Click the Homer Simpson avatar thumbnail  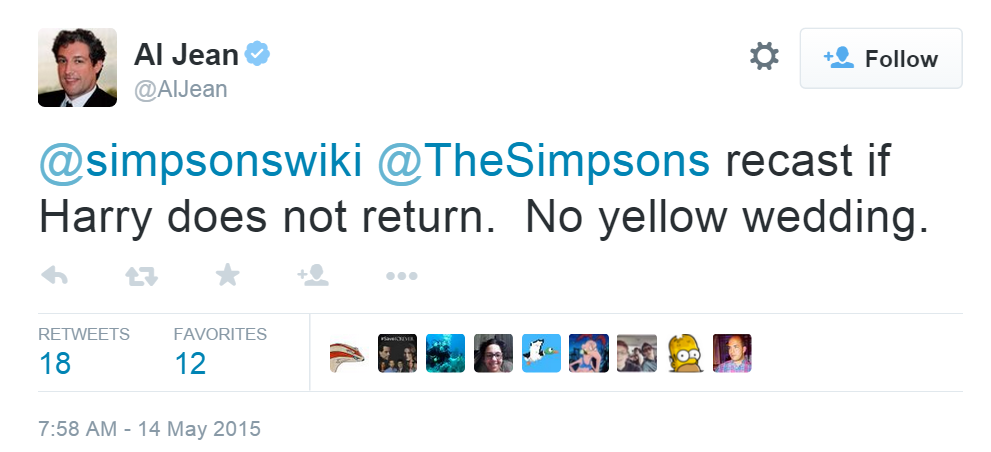tap(685, 353)
